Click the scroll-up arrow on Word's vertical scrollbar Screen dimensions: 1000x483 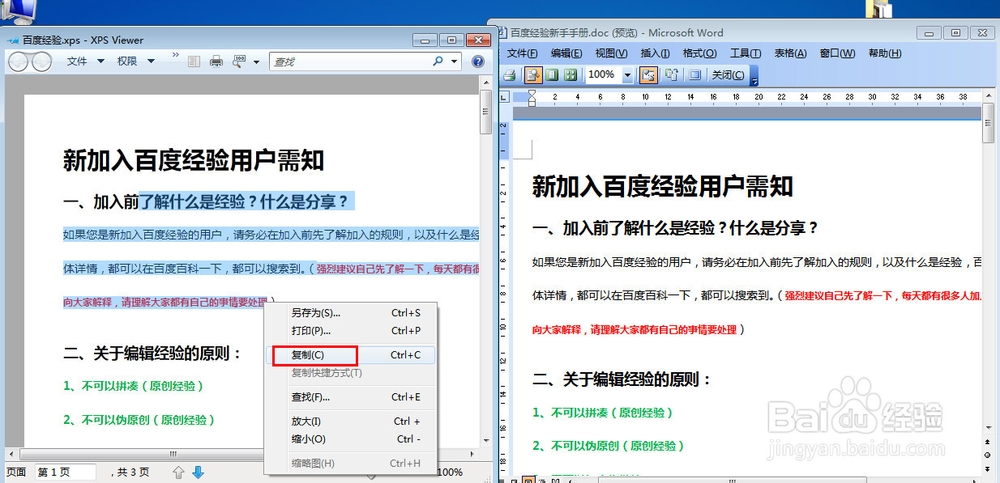click(x=989, y=97)
